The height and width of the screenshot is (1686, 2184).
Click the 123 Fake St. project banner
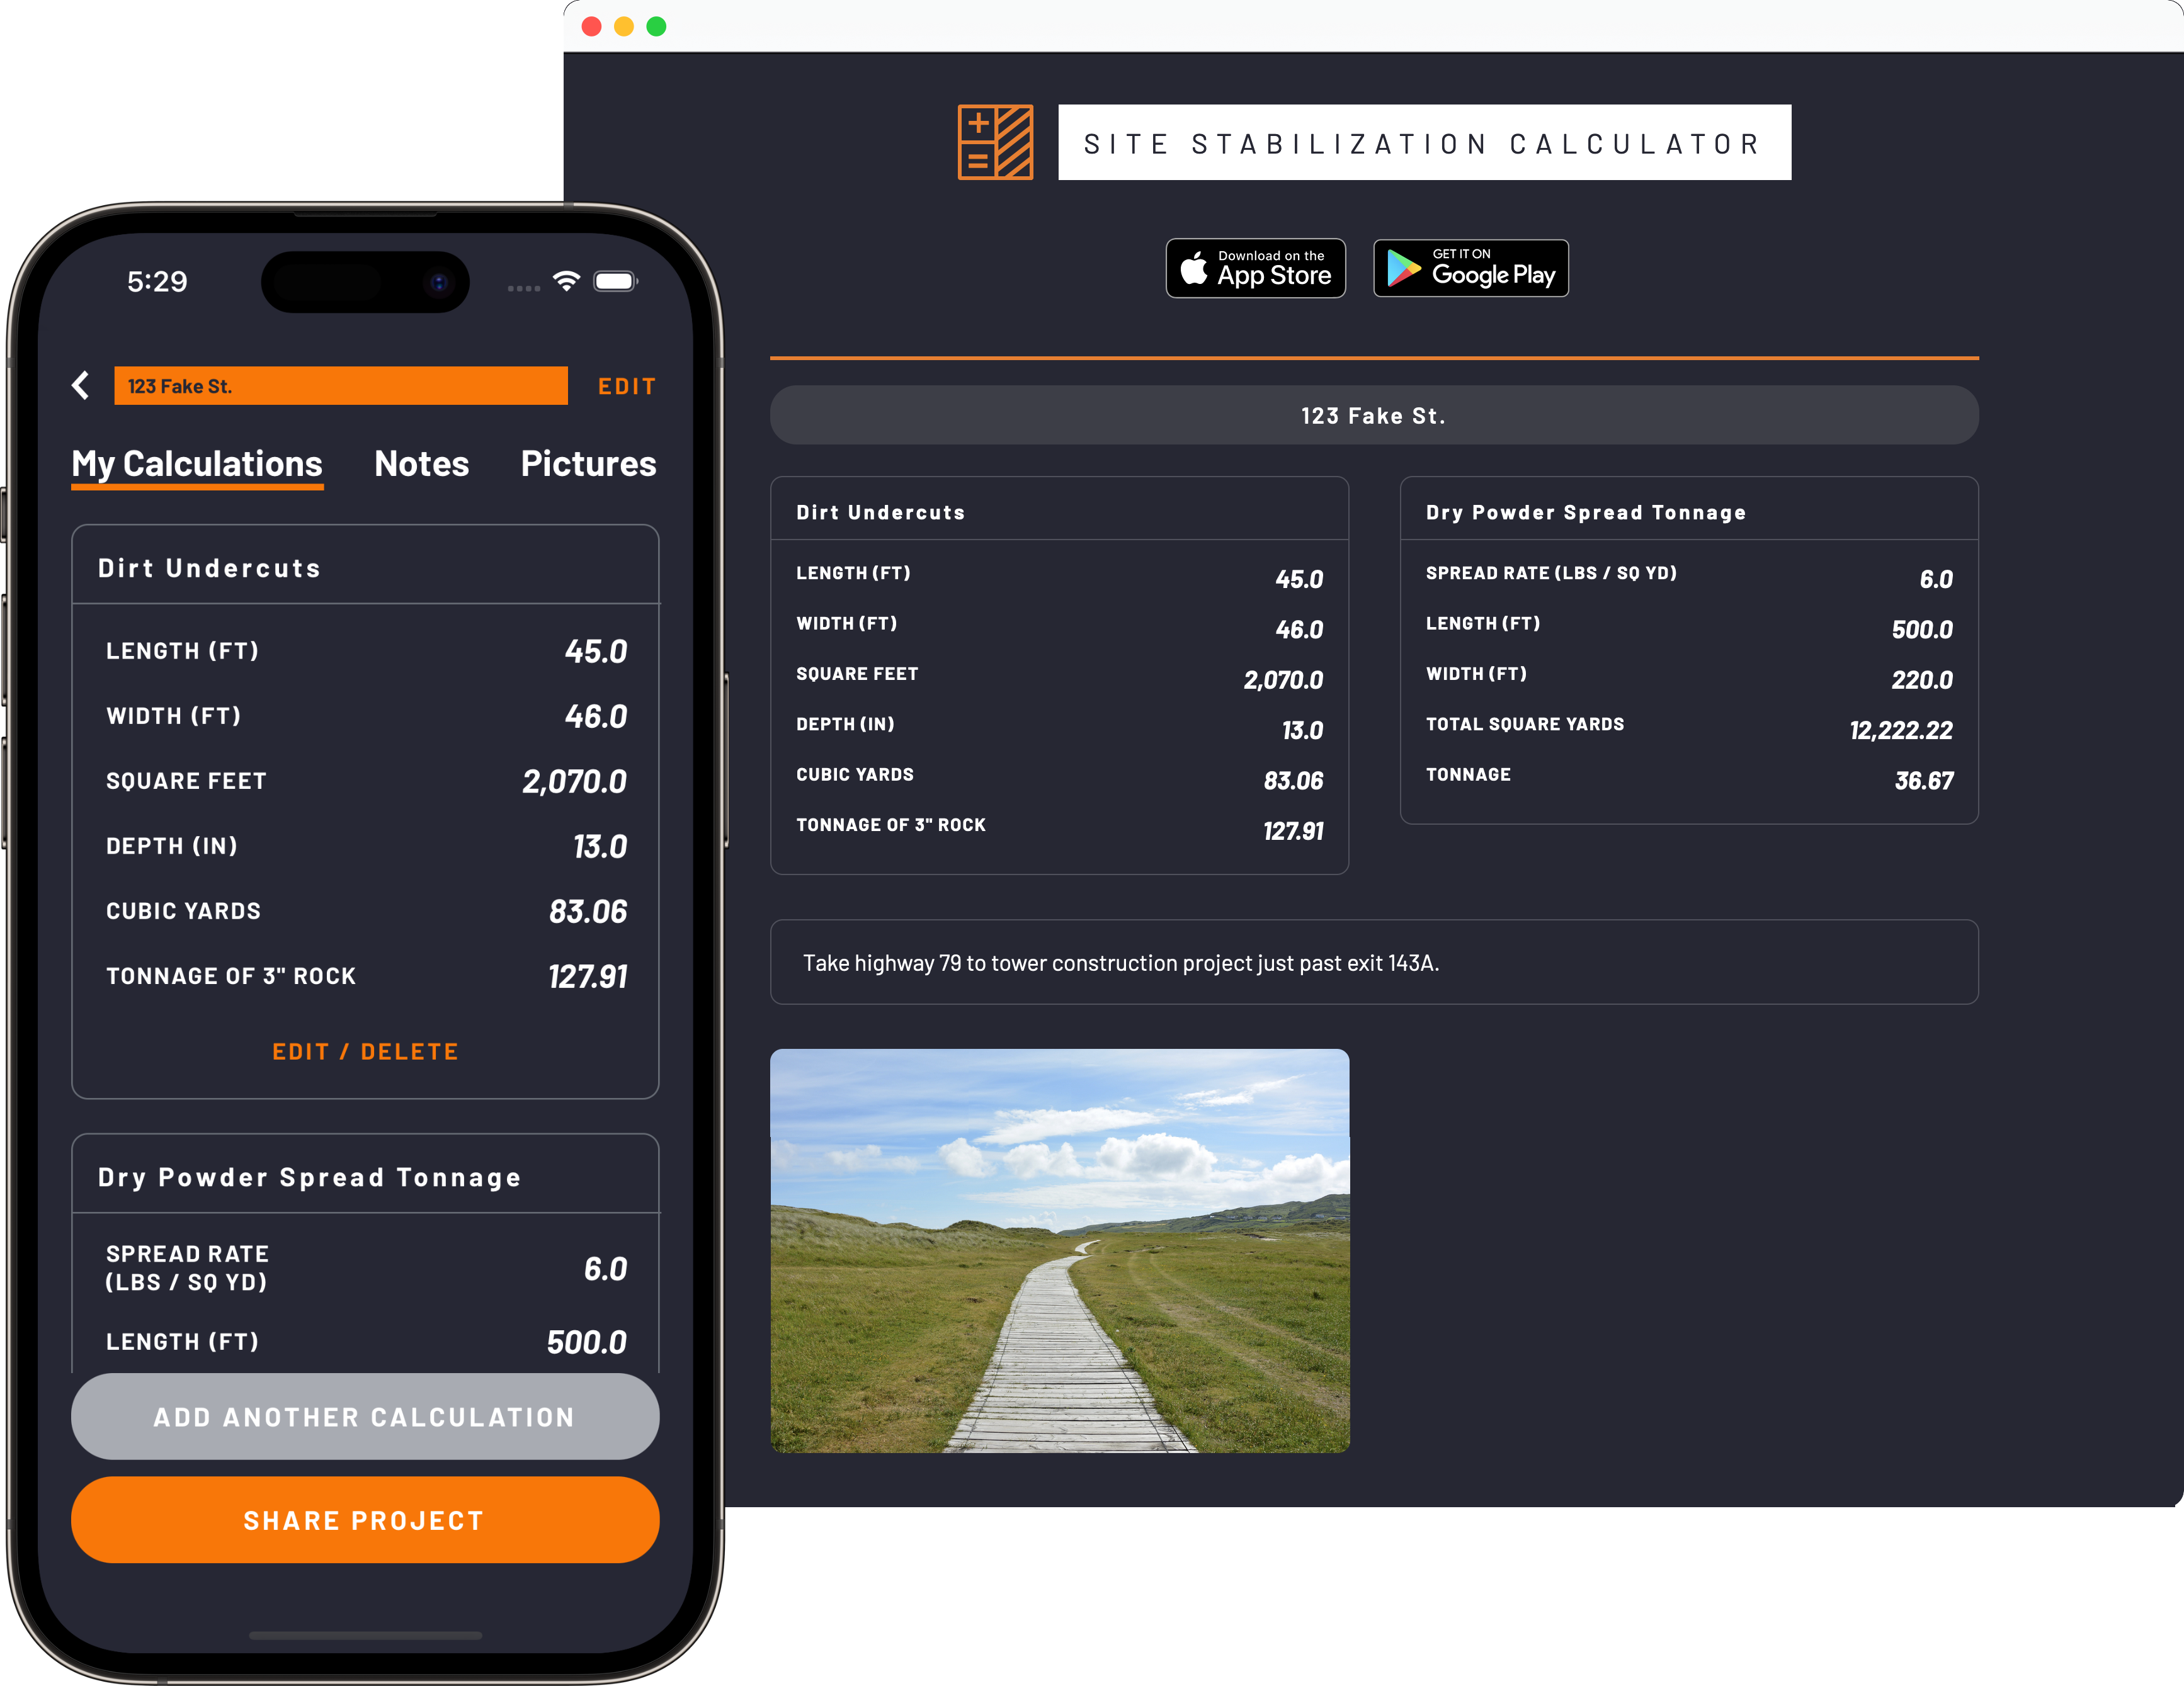[1373, 416]
